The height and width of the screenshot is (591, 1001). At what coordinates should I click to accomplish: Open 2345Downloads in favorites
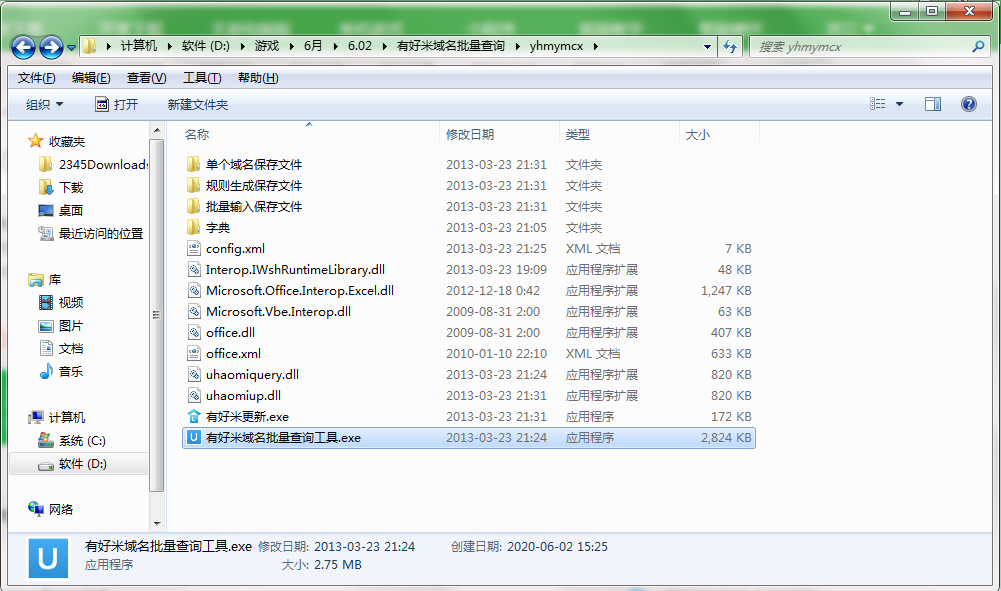click(103, 165)
